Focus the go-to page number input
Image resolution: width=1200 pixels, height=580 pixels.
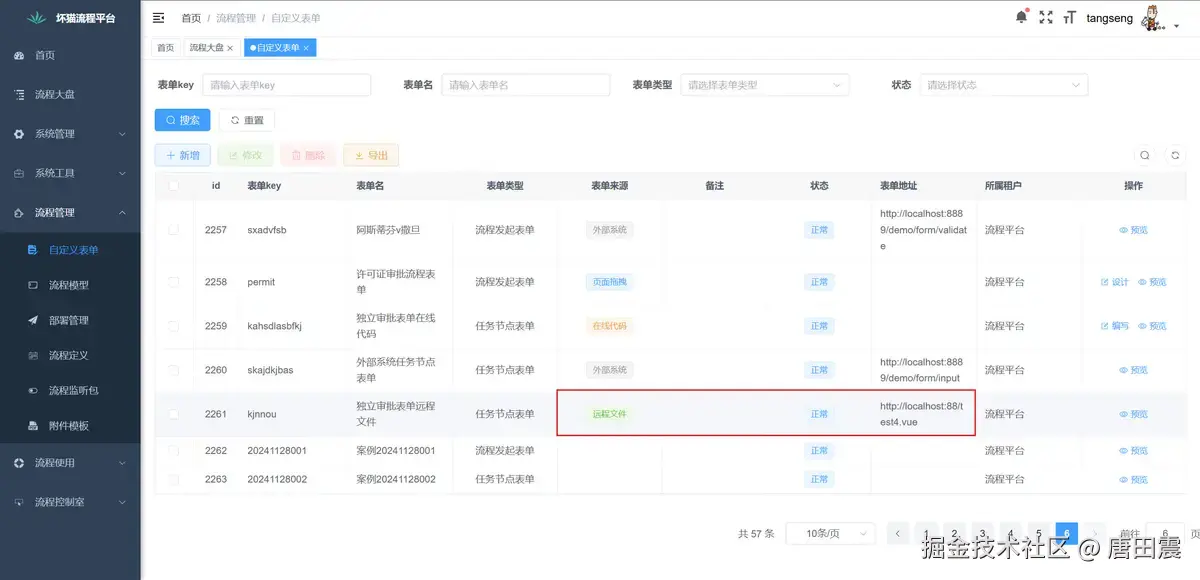1165,534
